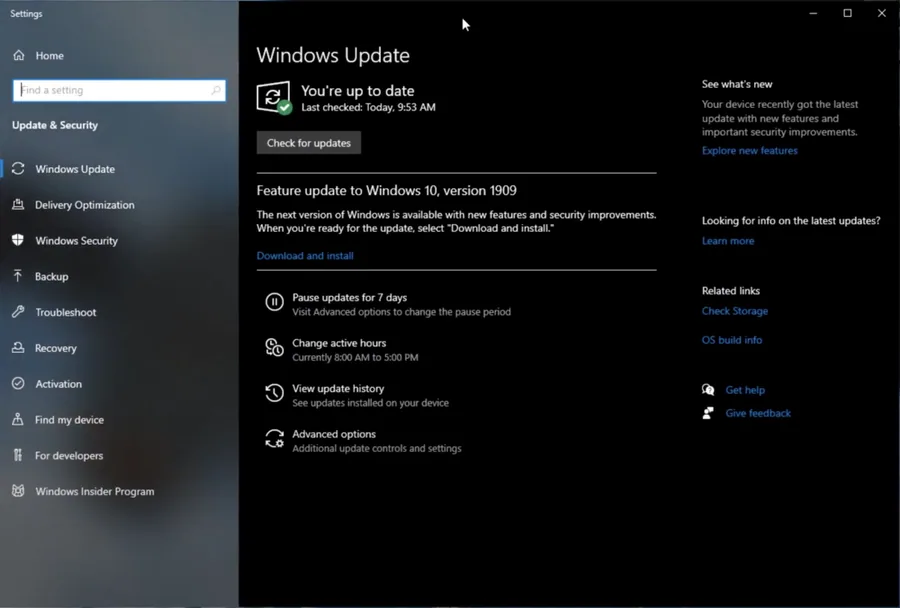Click the Delivery Optimization sidebar icon
This screenshot has width=900, height=608.
pyautogui.click(x=18, y=204)
